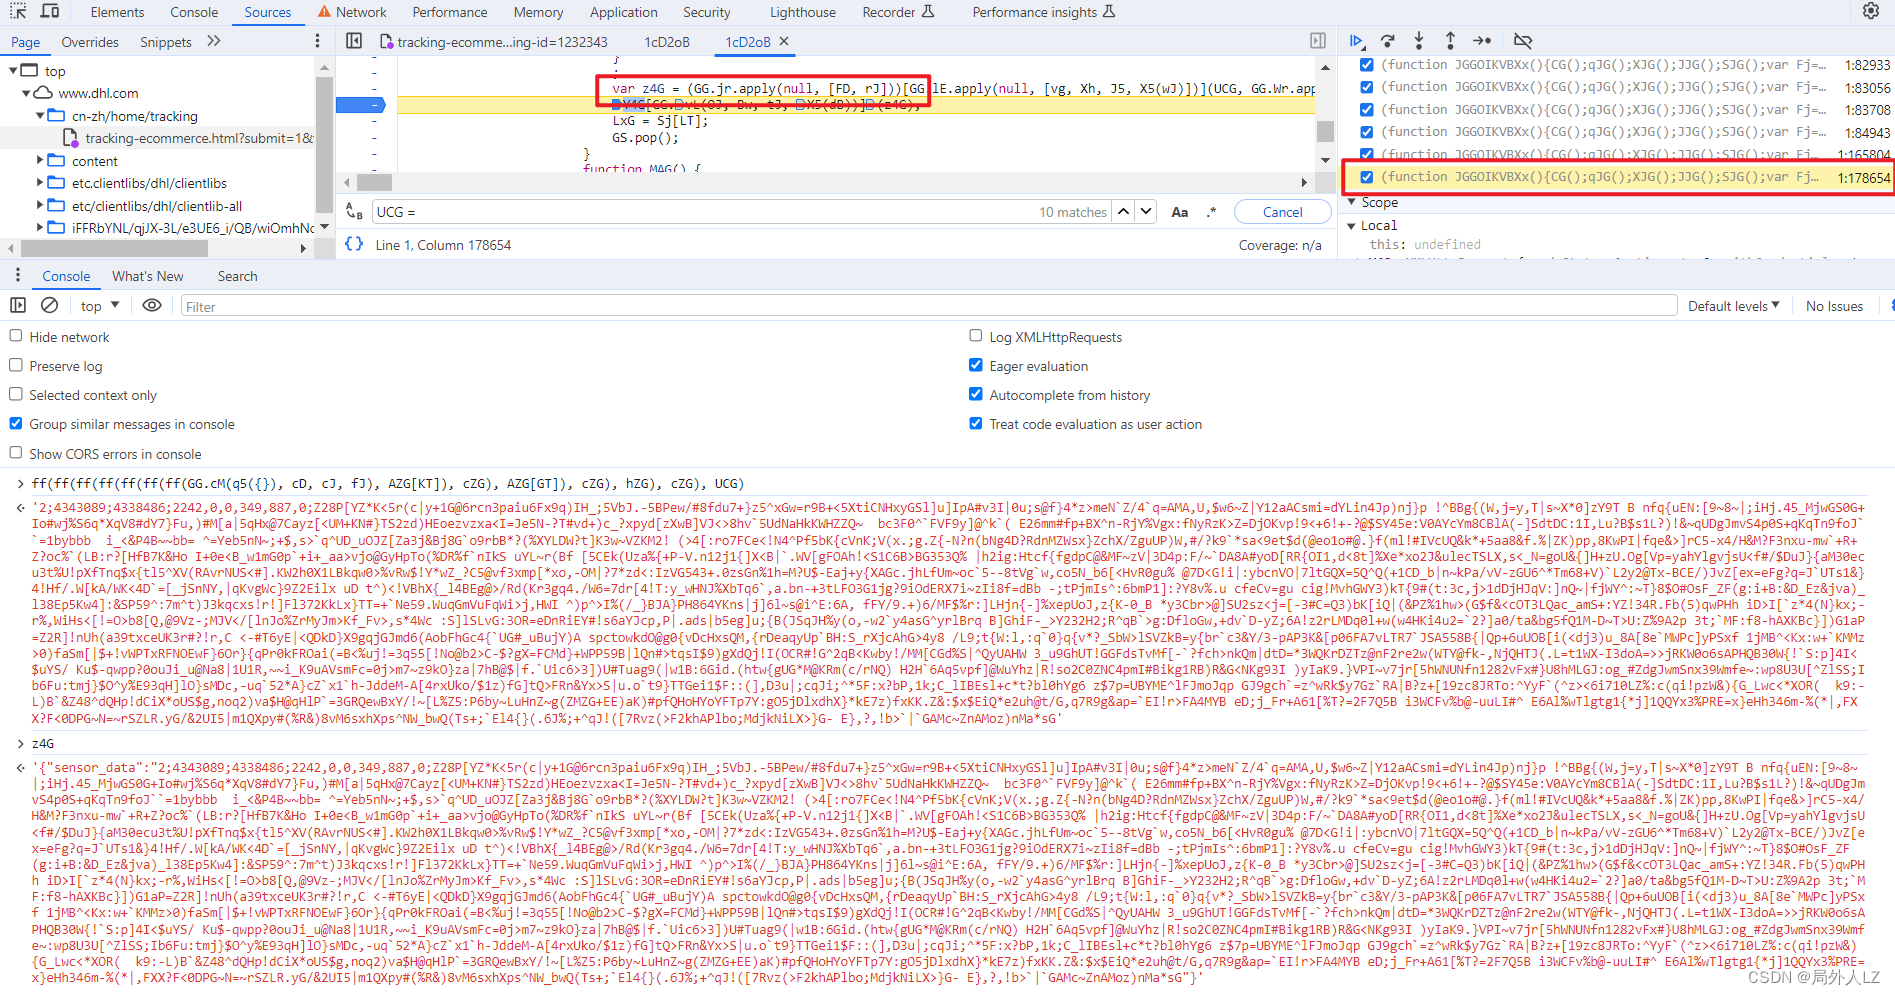Toggle the device toolbar icon
Viewport: 1895px width, 995px height.
pos(50,11)
